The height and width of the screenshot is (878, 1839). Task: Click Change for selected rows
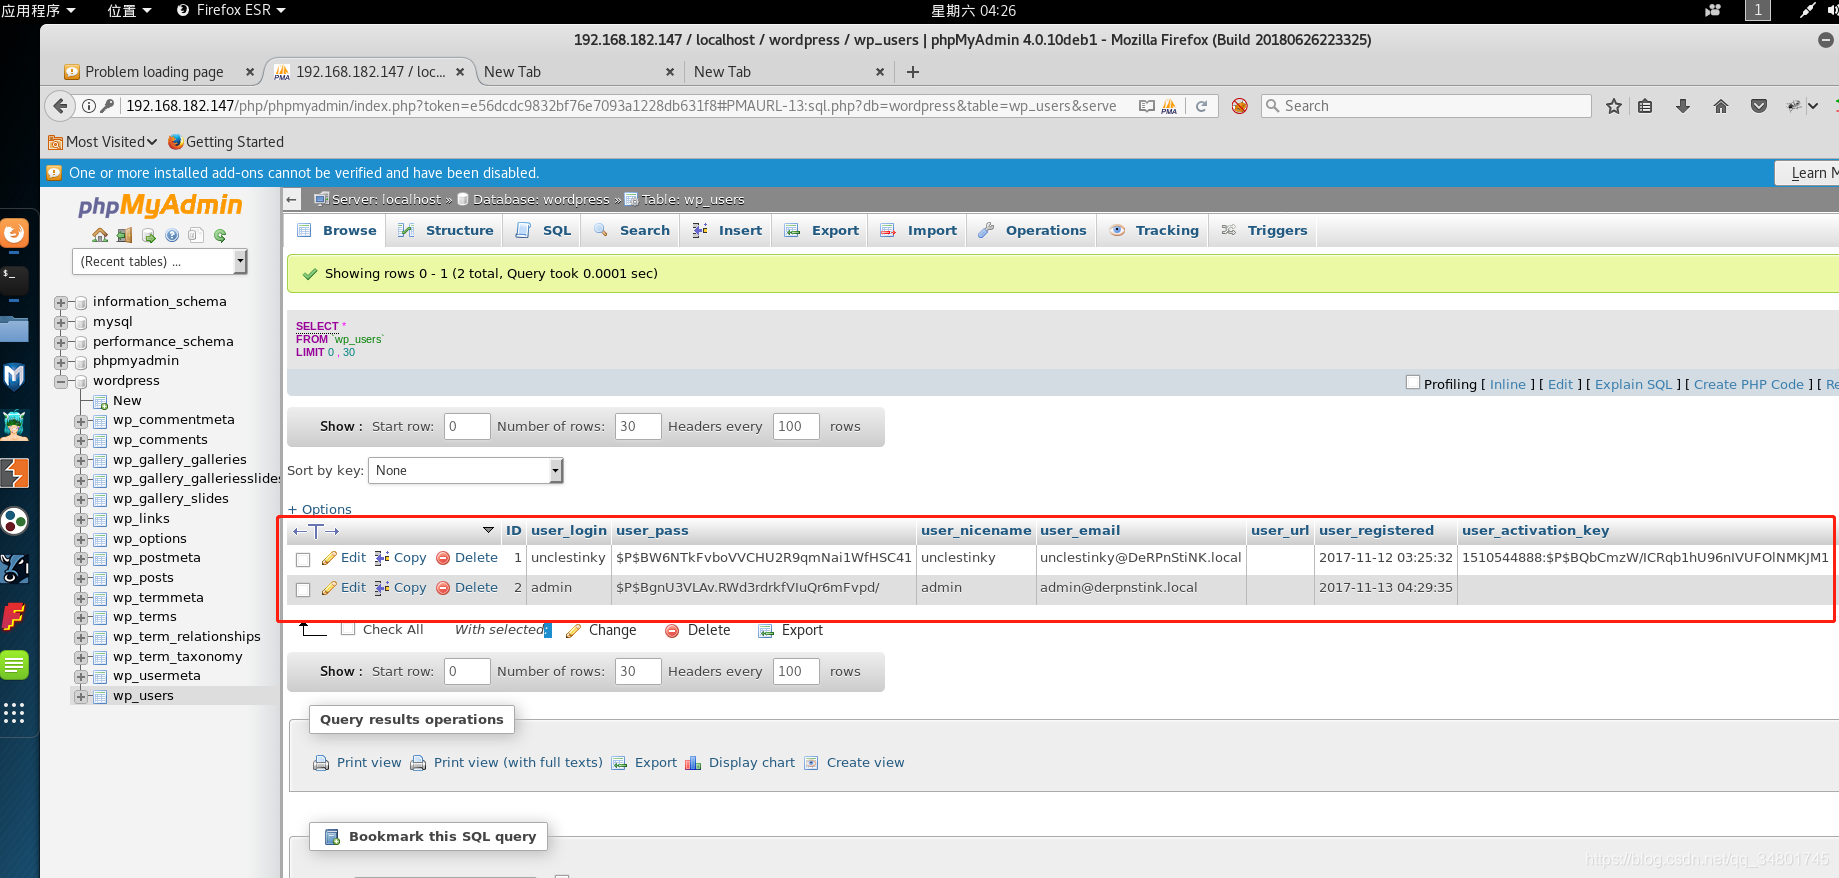pos(612,630)
